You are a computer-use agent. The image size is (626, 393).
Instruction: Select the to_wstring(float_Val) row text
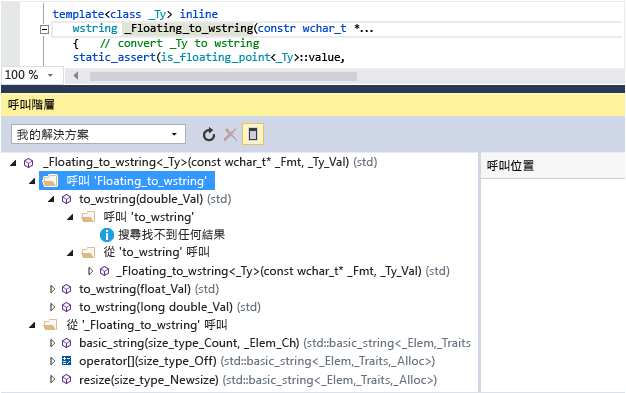149,289
